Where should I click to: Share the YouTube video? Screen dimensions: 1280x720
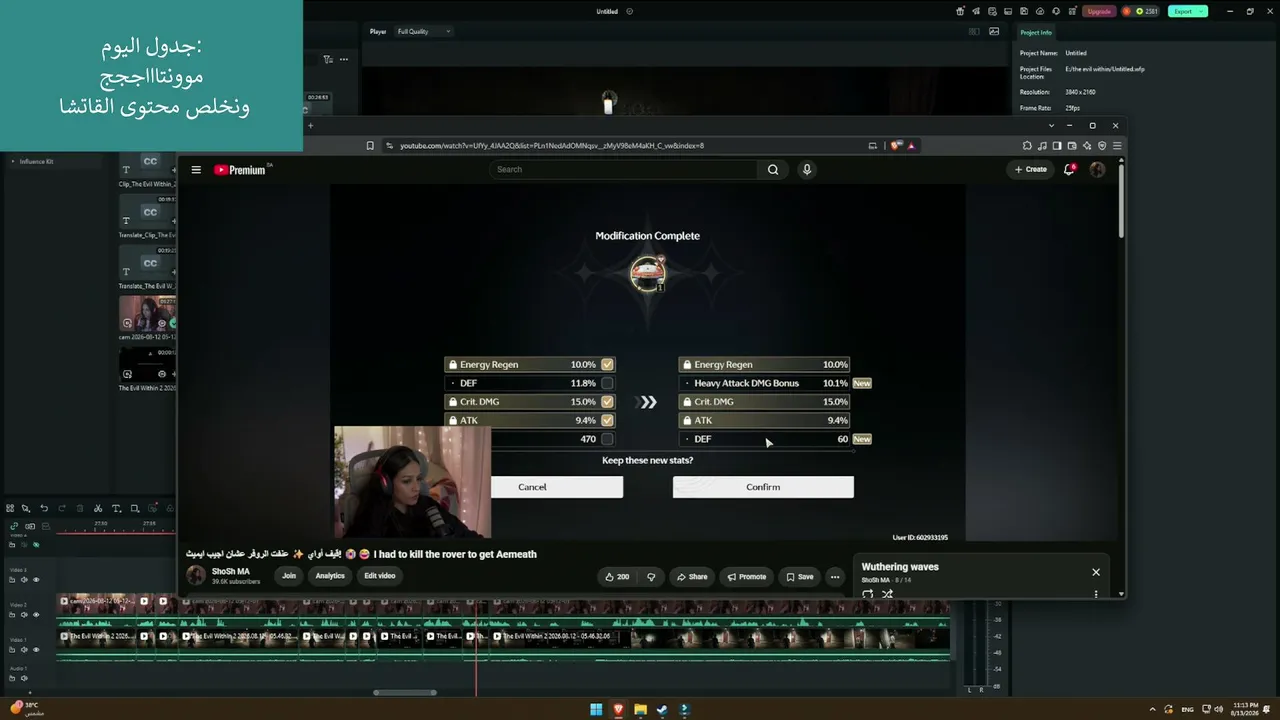point(692,577)
